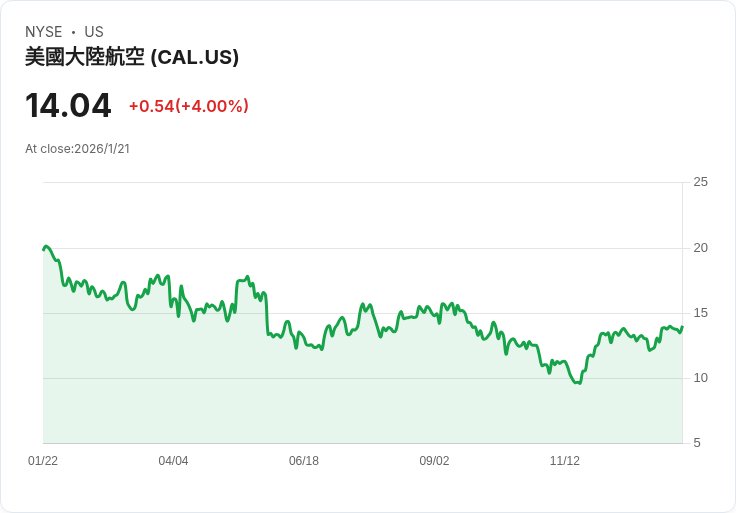The image size is (736, 513).
Task: Click the red +0.54(+4.00%) price change
Action: pyautogui.click(x=188, y=106)
